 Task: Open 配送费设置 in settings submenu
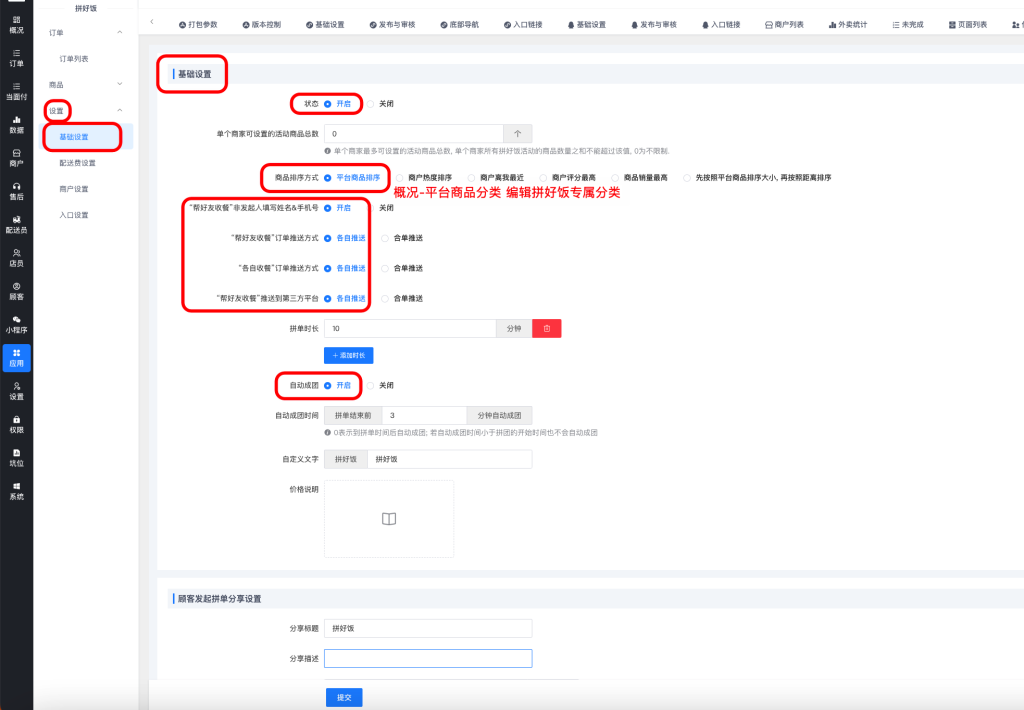[78, 162]
